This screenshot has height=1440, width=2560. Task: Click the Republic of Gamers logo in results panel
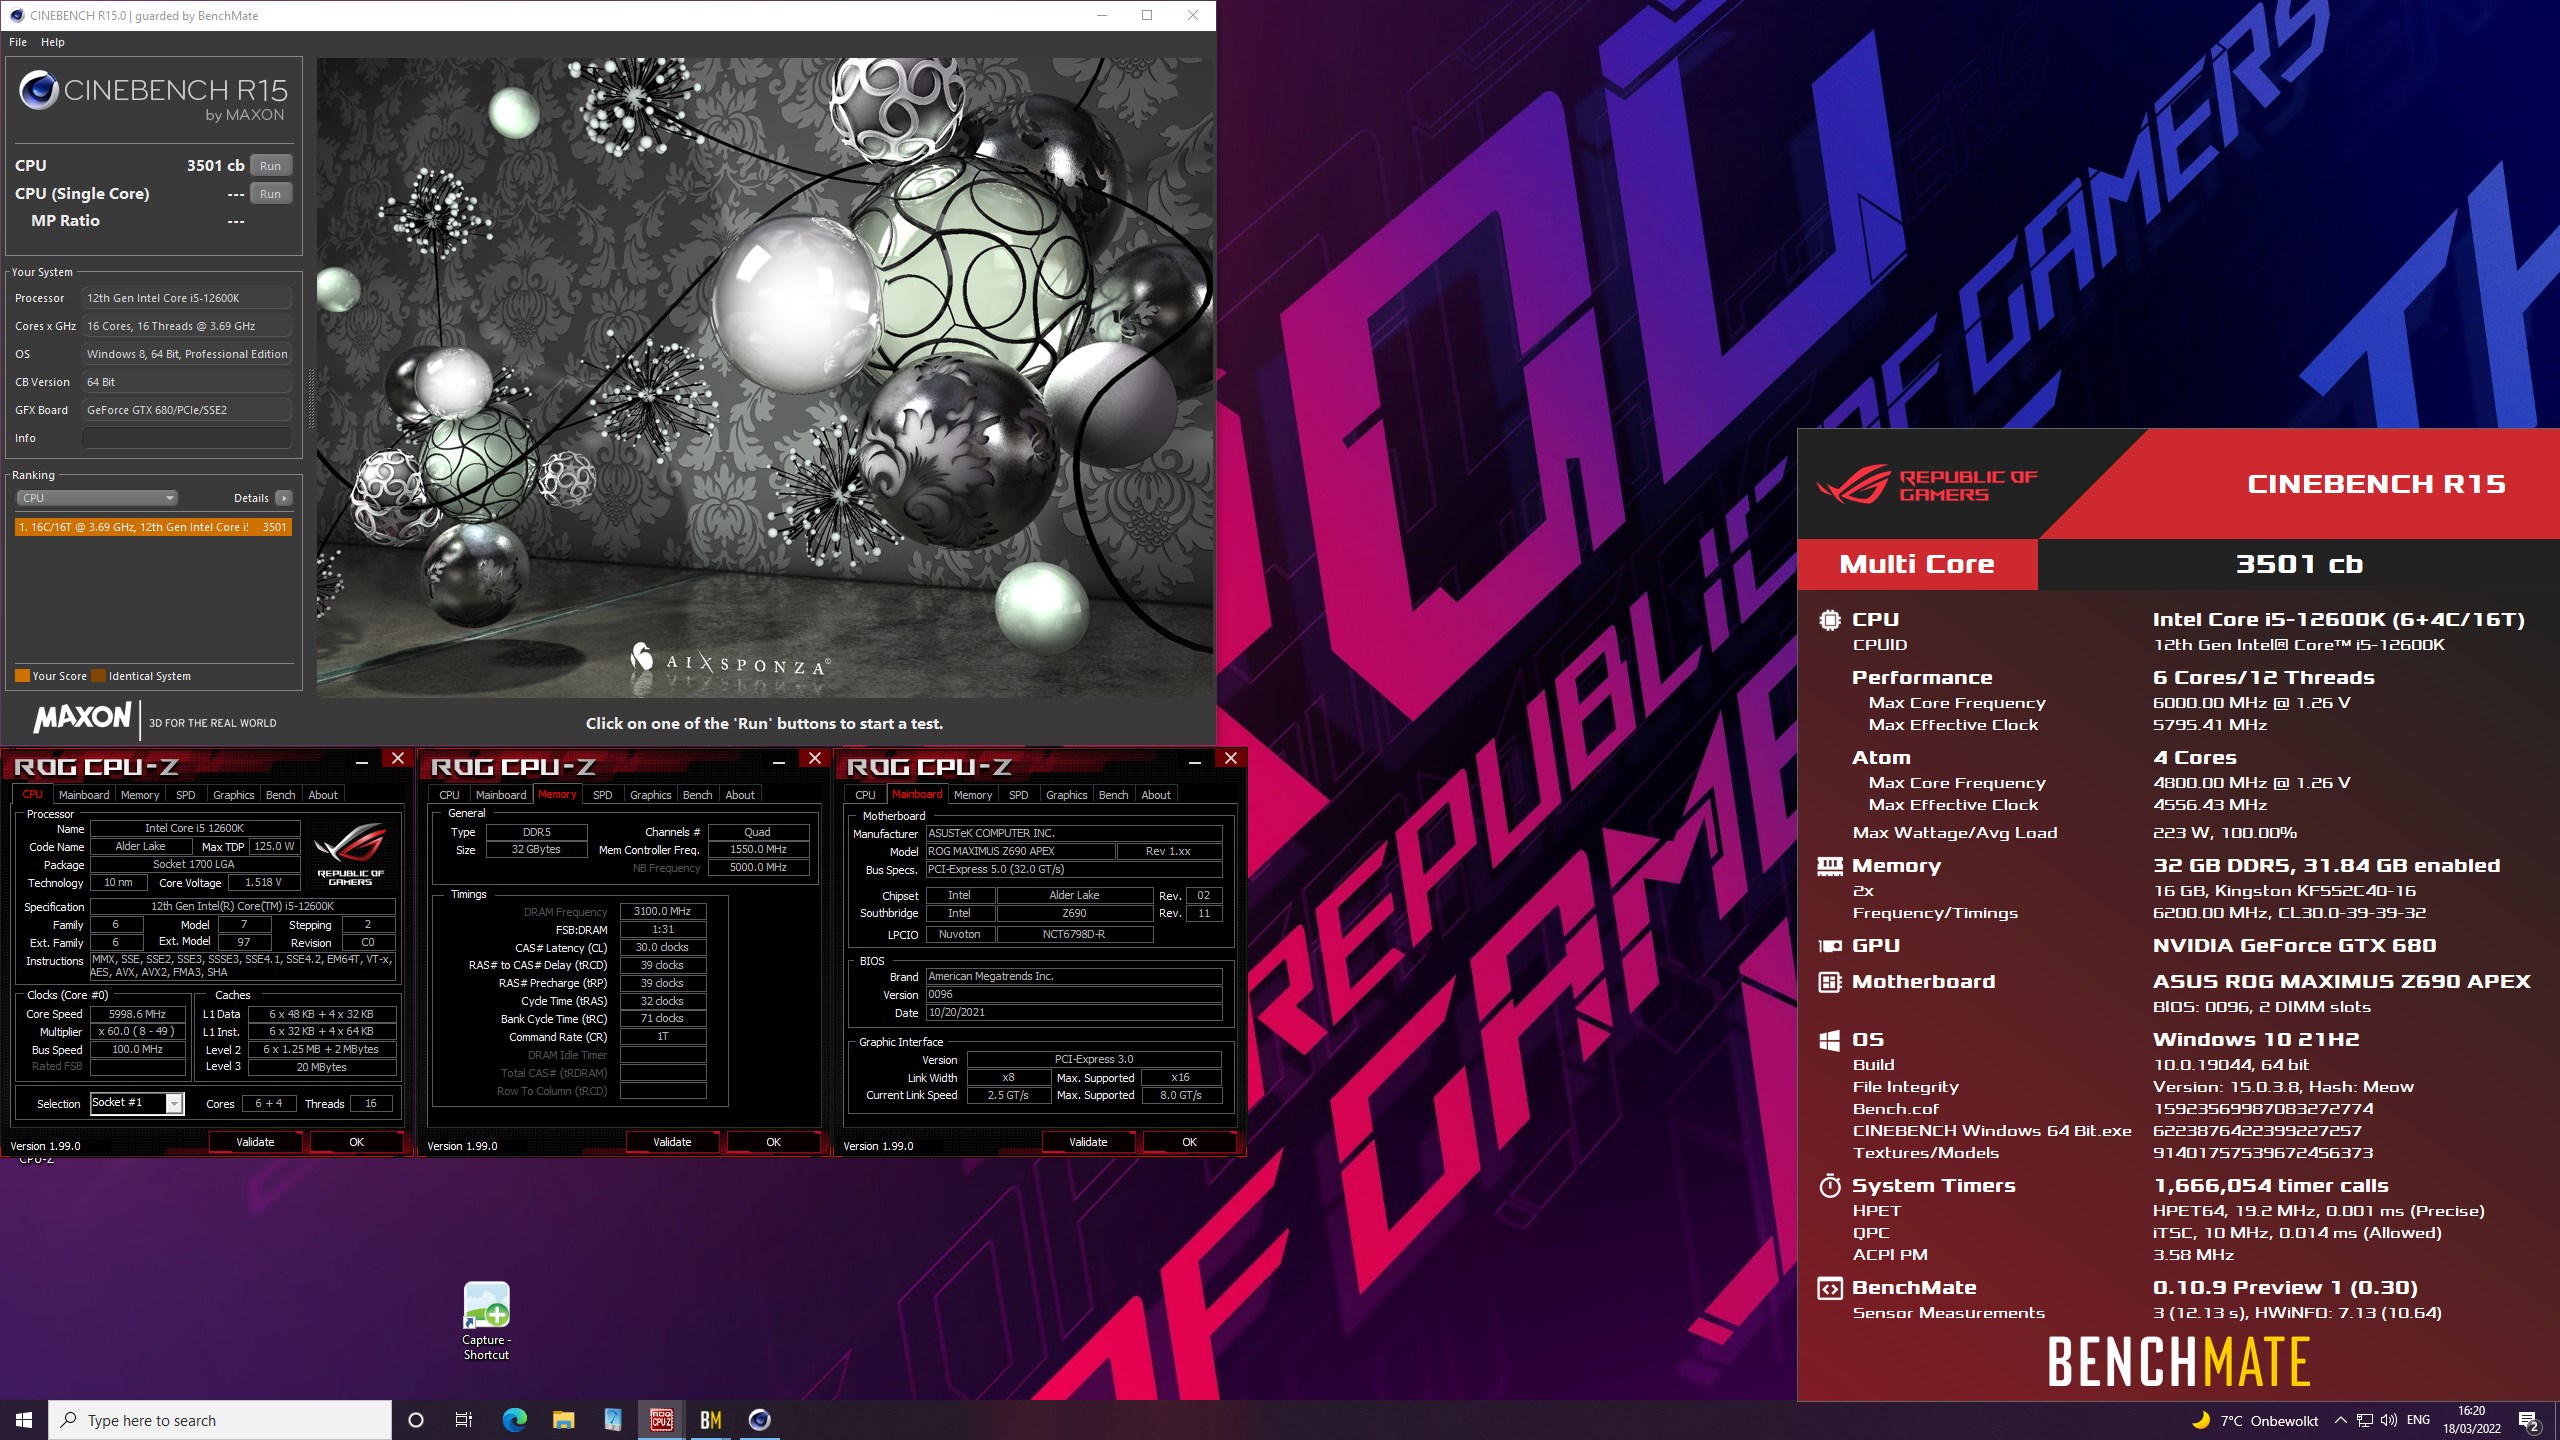(x=1927, y=486)
